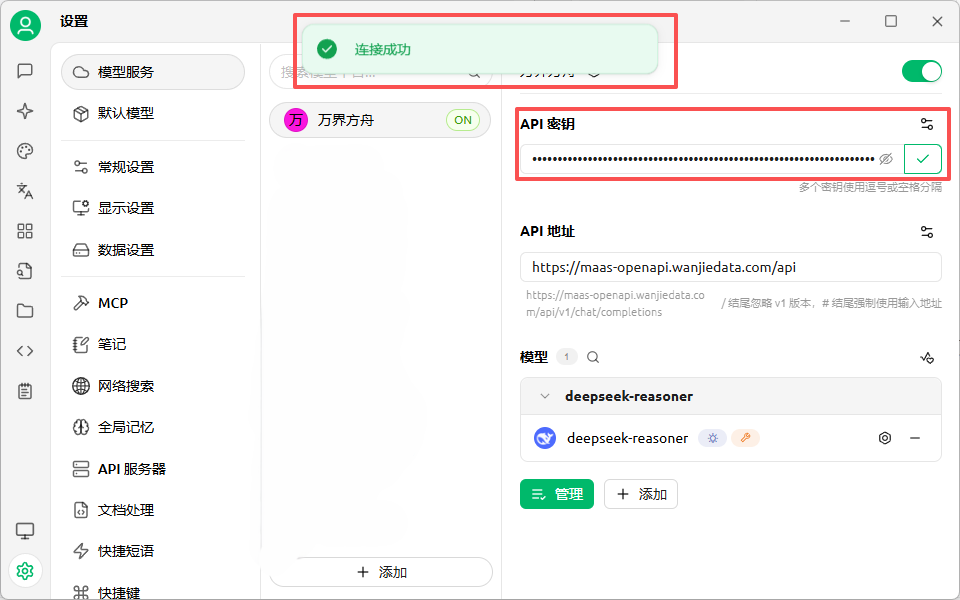960x600 pixels.
Task: Open API 地址 settings options icon
Action: [927, 231]
